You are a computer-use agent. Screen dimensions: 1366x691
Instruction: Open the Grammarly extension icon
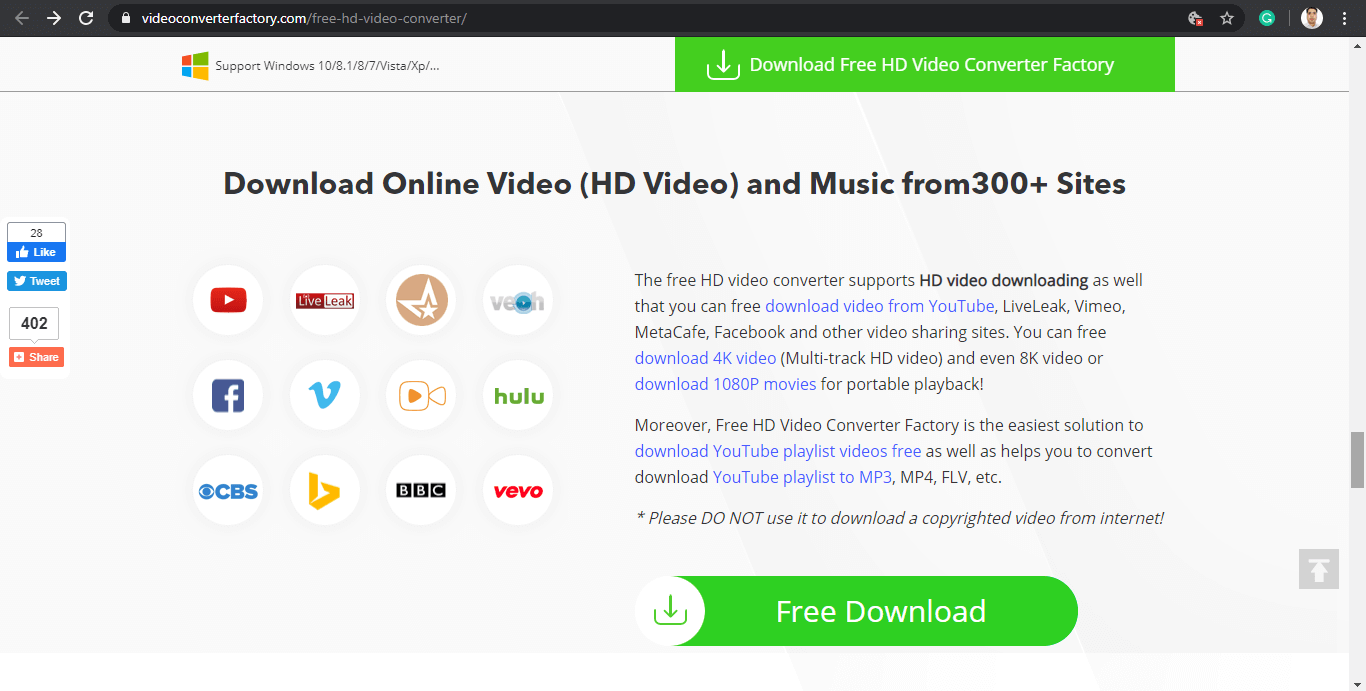click(x=1267, y=18)
